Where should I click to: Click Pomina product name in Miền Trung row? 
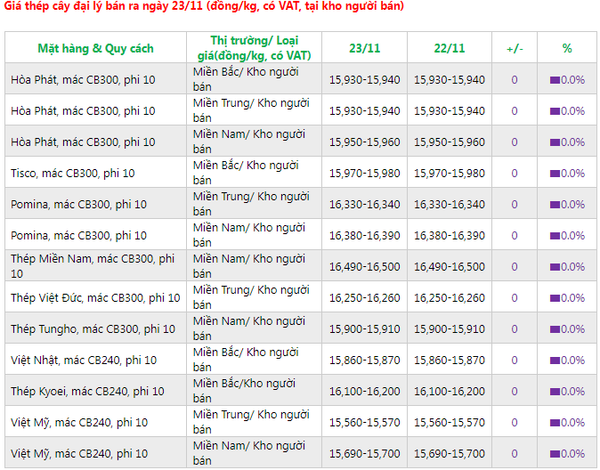tap(78, 204)
